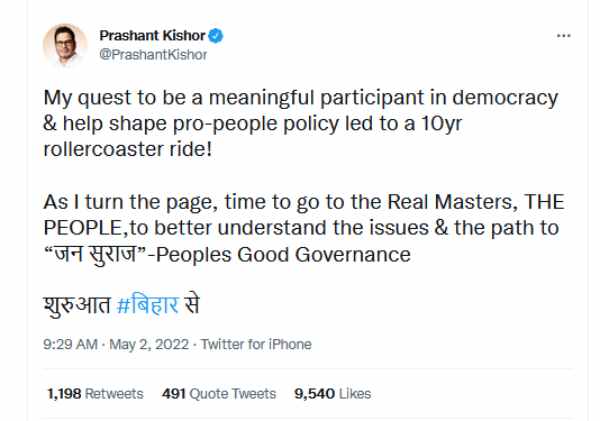Viewport: 600px width, 421px height.
Task: Open the three-dot more options menu
Action: pos(563,35)
